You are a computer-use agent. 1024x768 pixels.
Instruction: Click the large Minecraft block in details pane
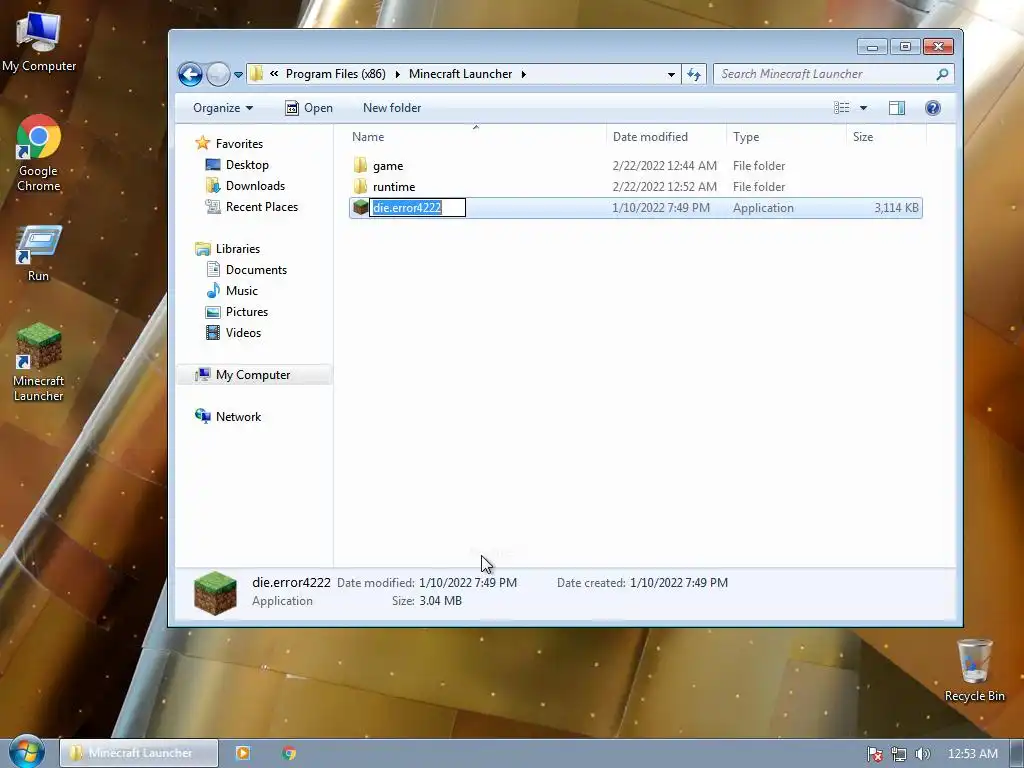tap(215, 593)
